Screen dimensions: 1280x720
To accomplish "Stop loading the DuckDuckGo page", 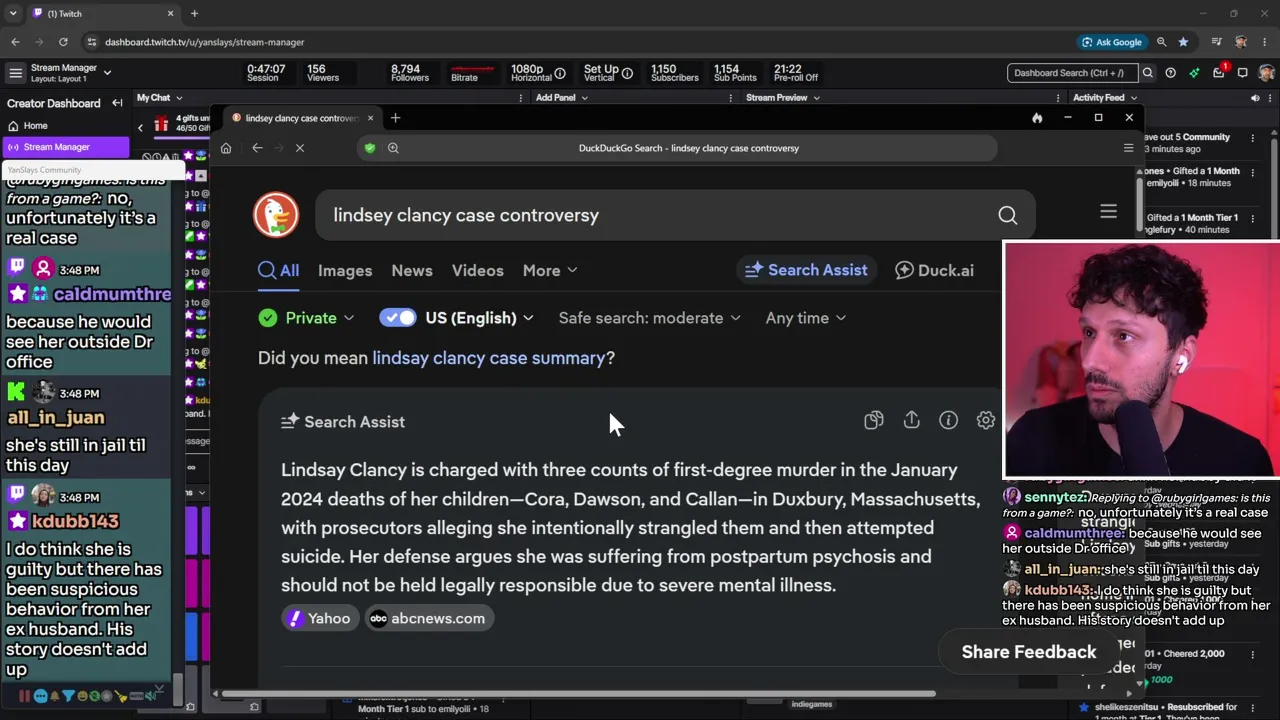I will [300, 148].
